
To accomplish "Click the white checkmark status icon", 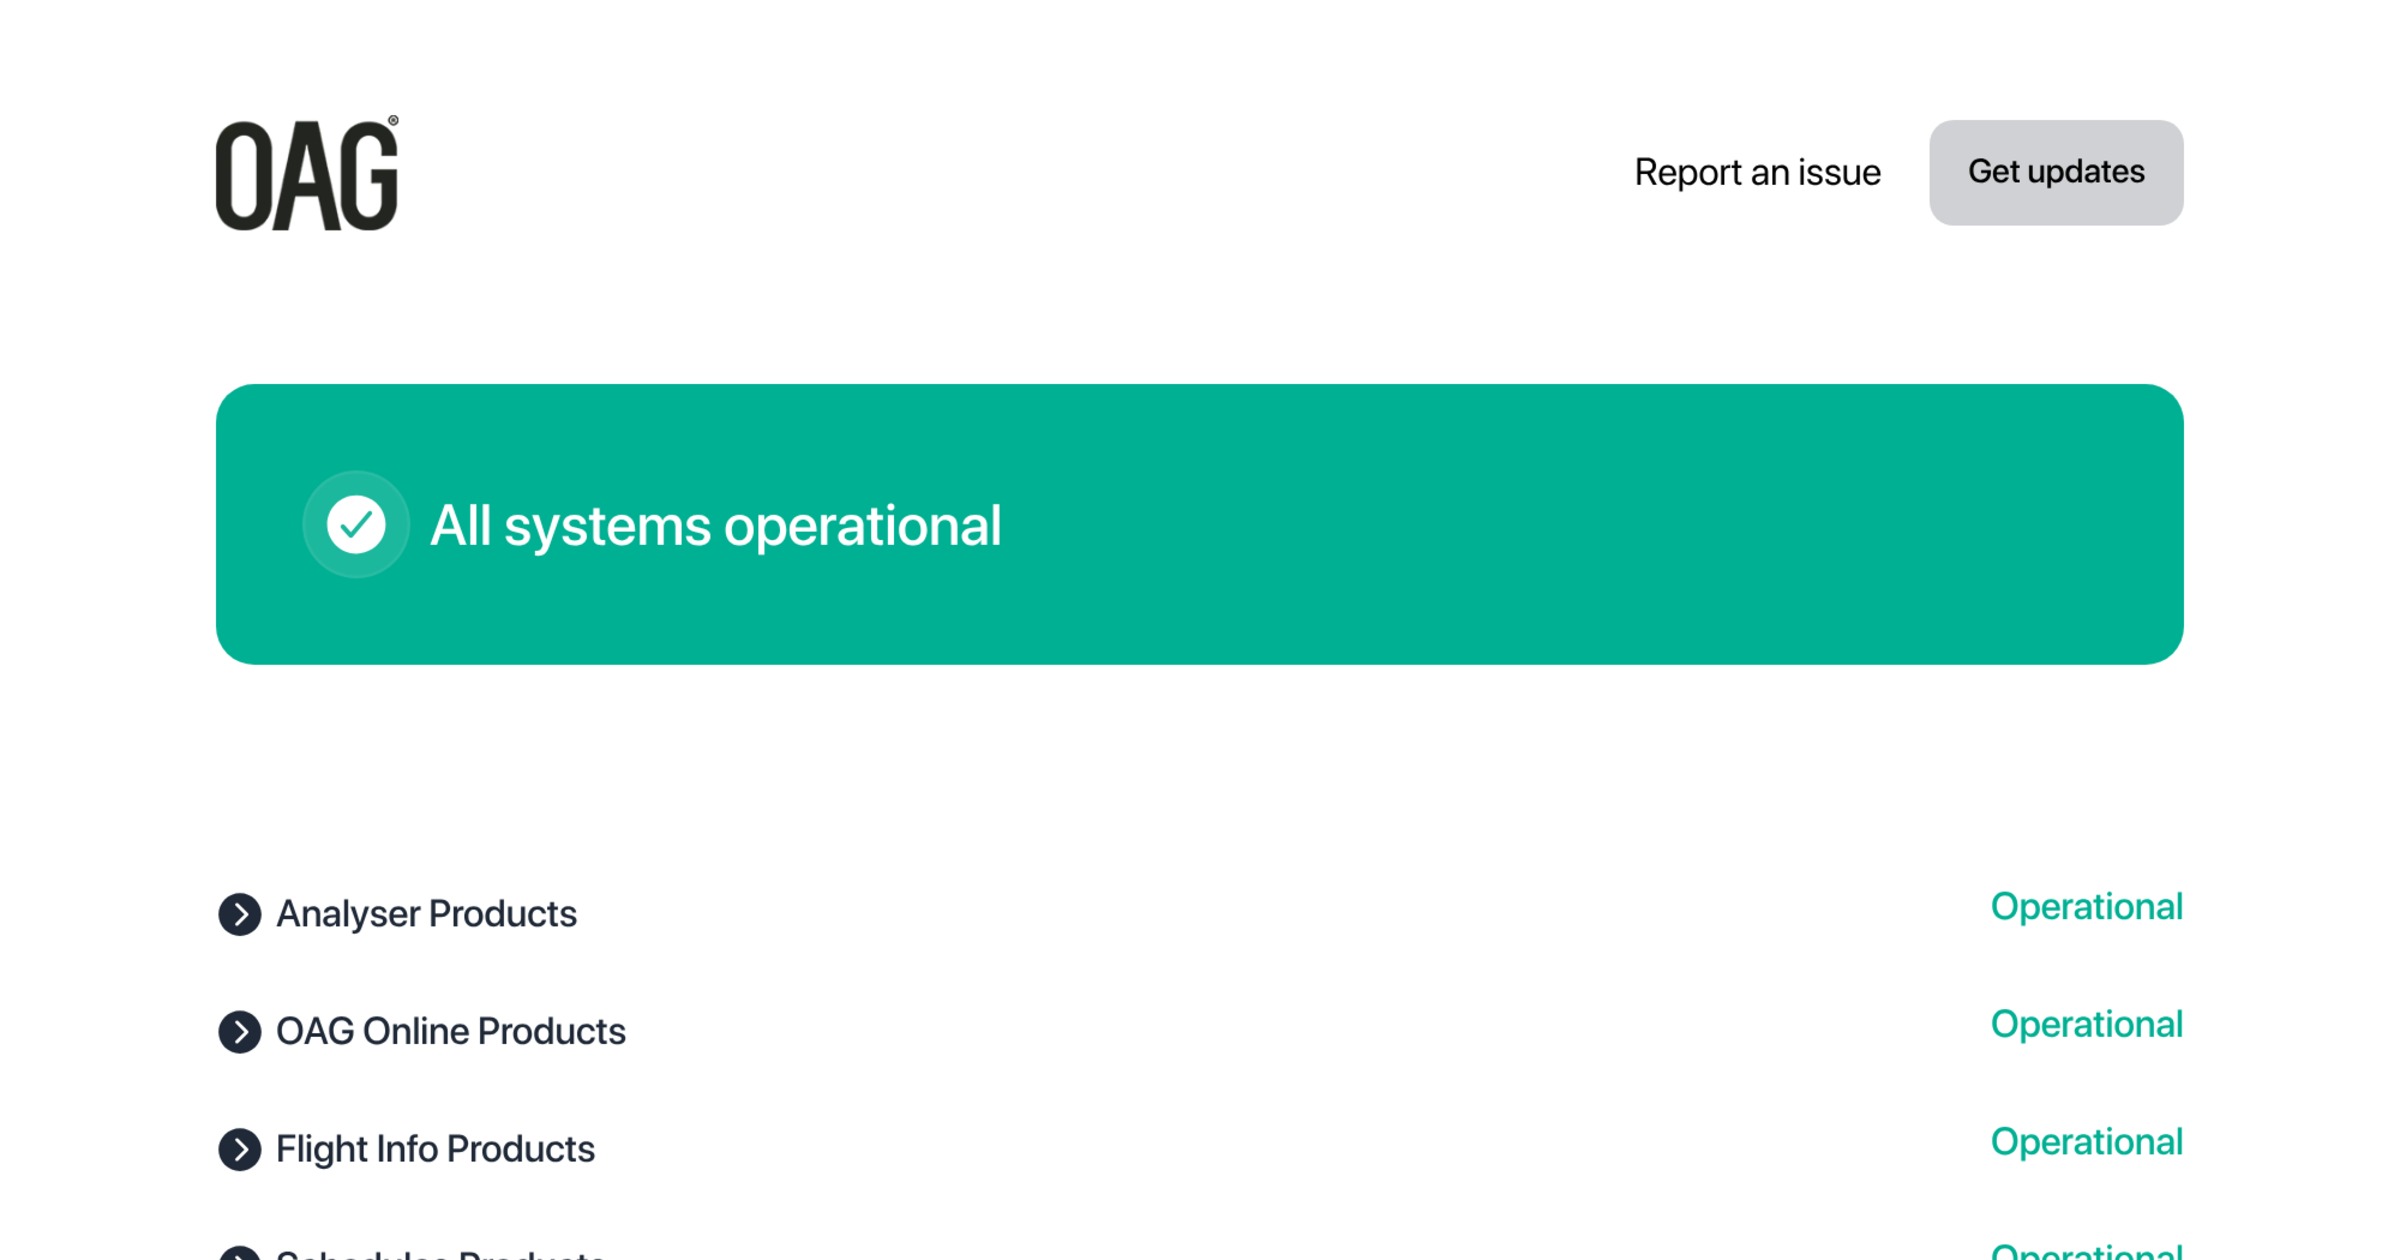I will 356,524.
